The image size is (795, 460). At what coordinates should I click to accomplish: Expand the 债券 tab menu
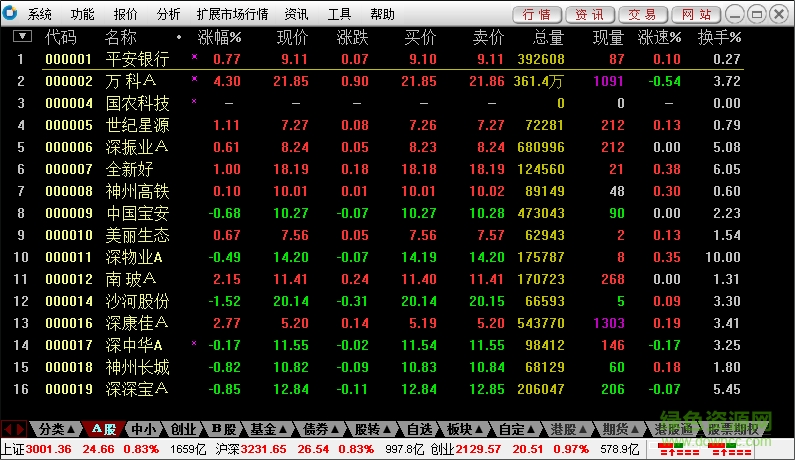coord(321,429)
